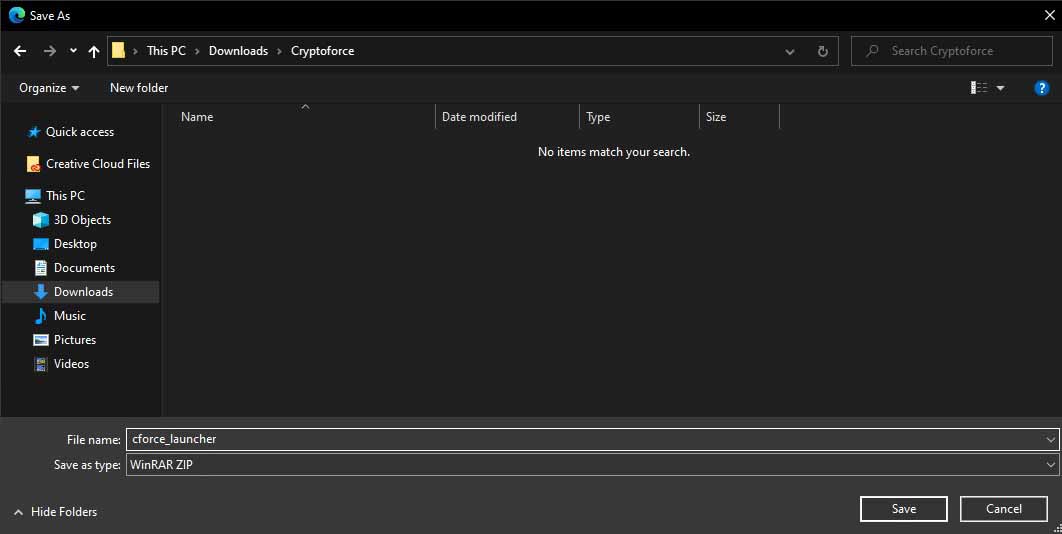Click the change view layout icon
The image size is (1062, 534).
tap(979, 88)
